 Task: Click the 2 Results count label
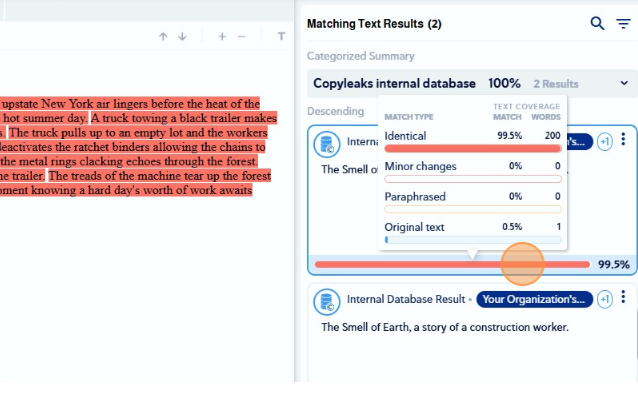click(556, 84)
